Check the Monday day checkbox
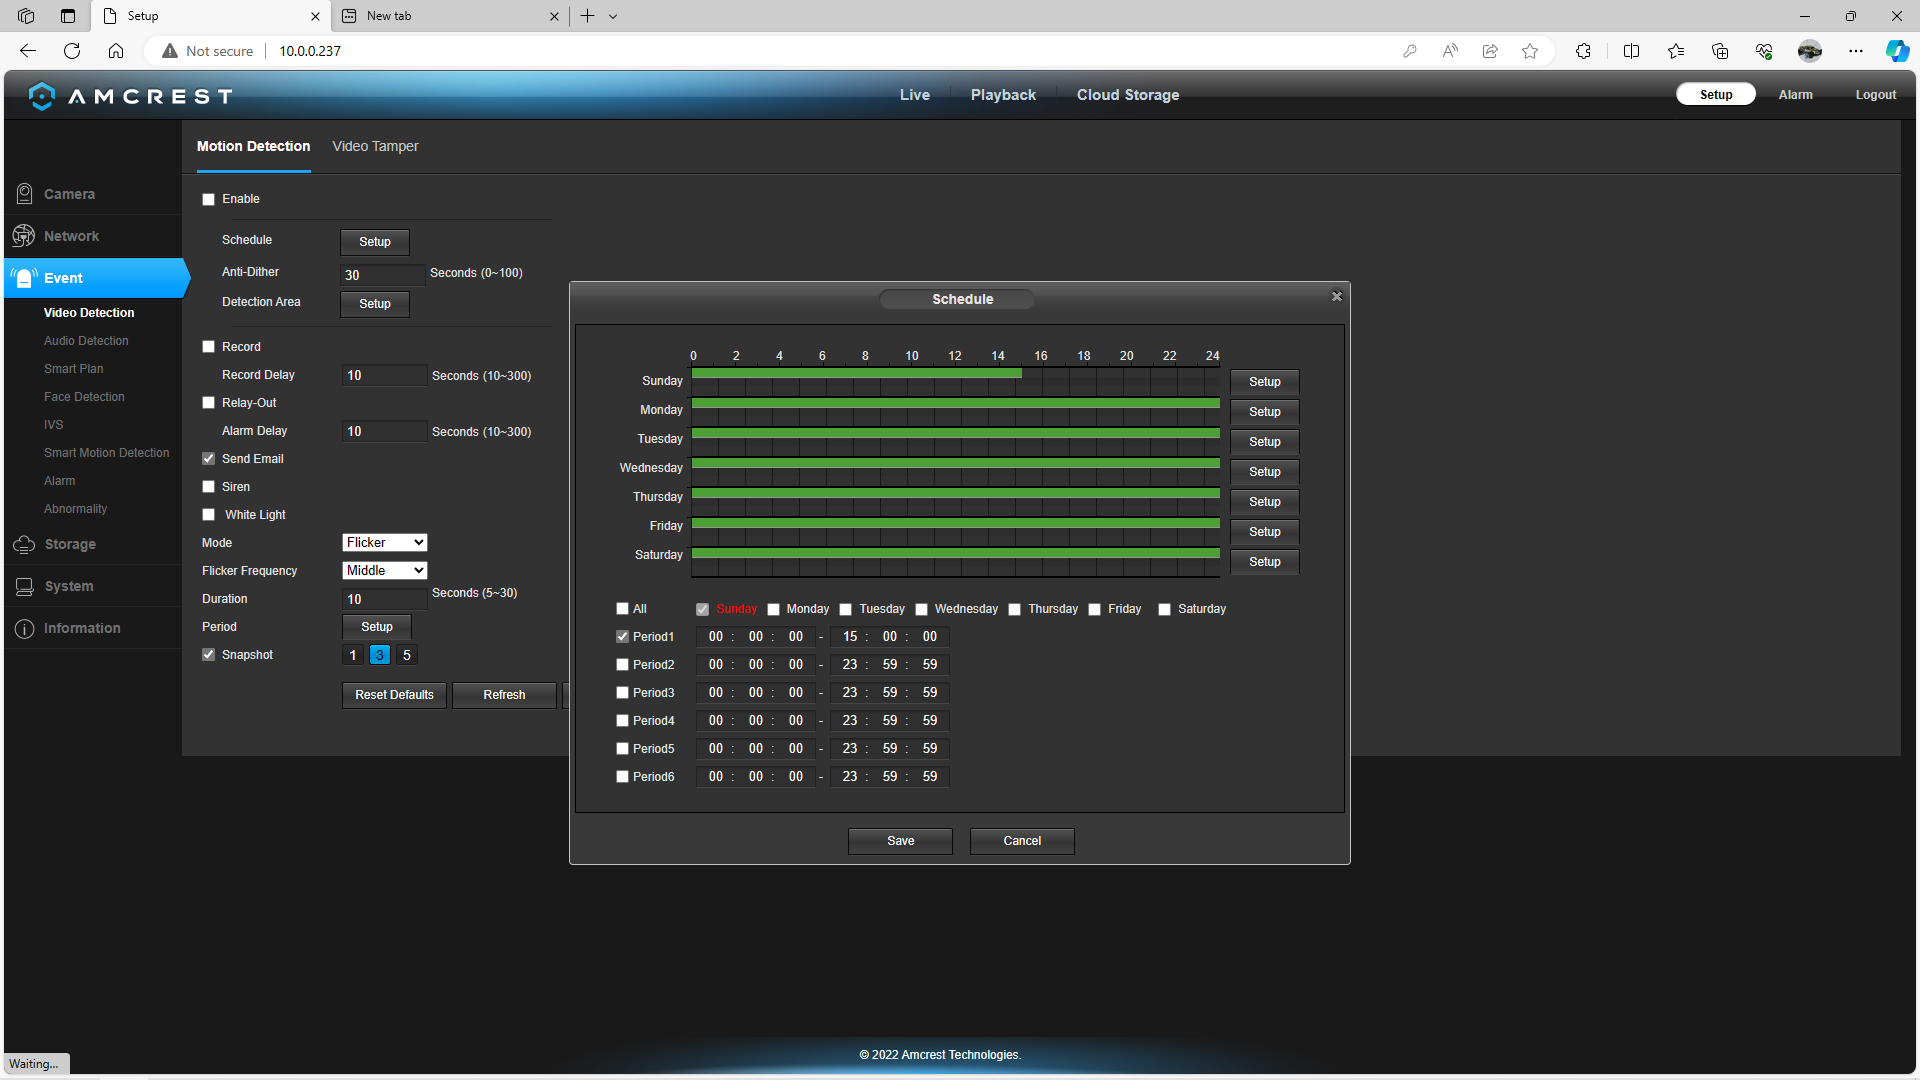The image size is (1920, 1080). [x=773, y=610]
